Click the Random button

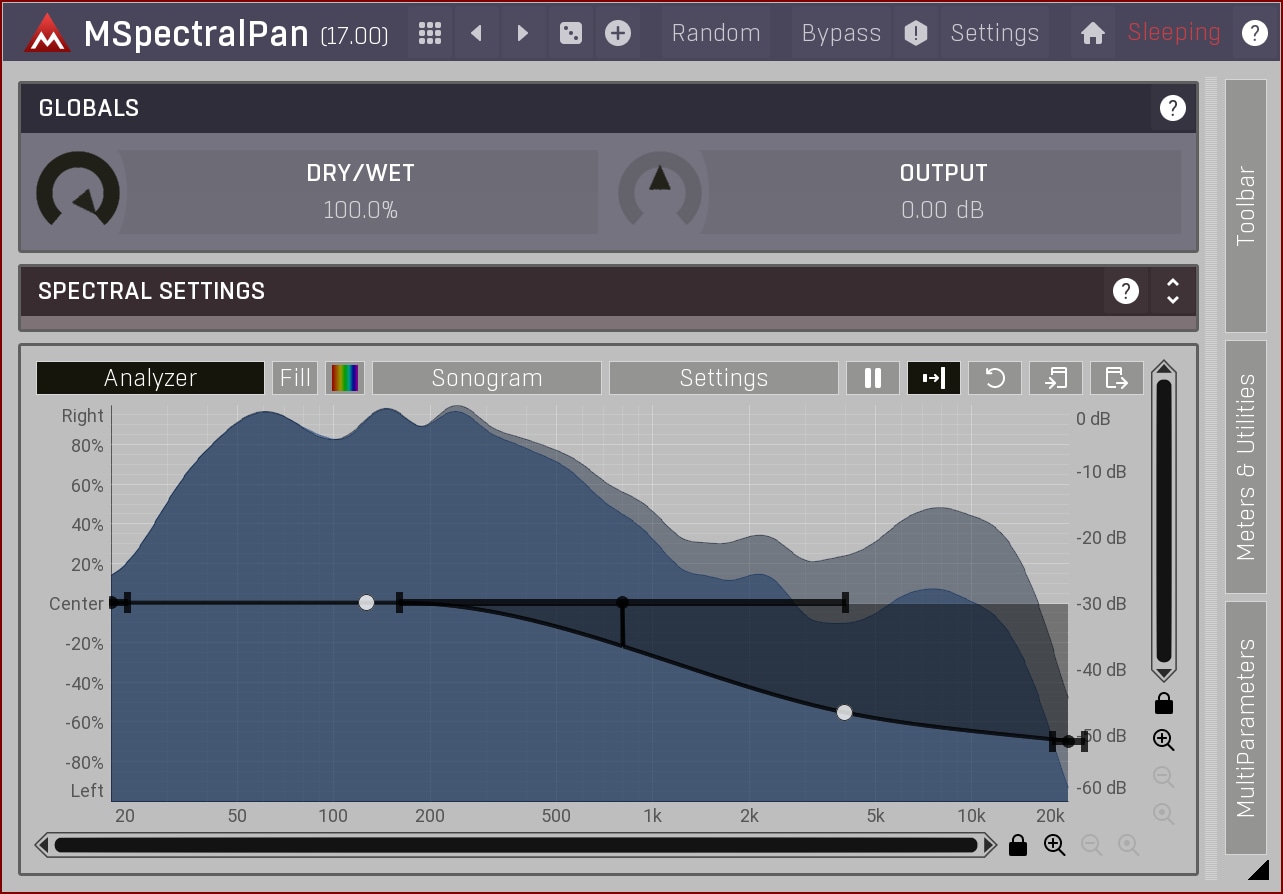[x=716, y=33]
